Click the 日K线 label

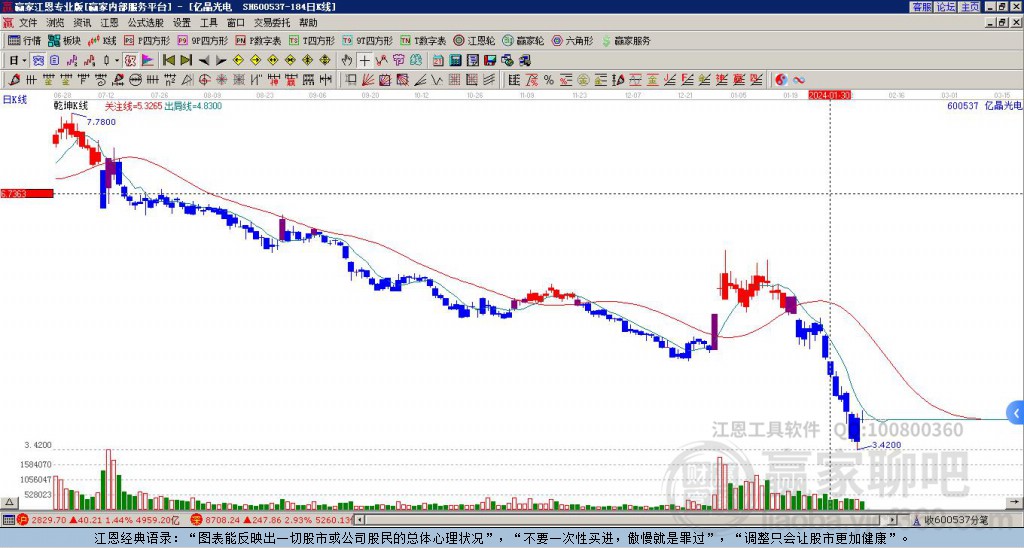15,99
